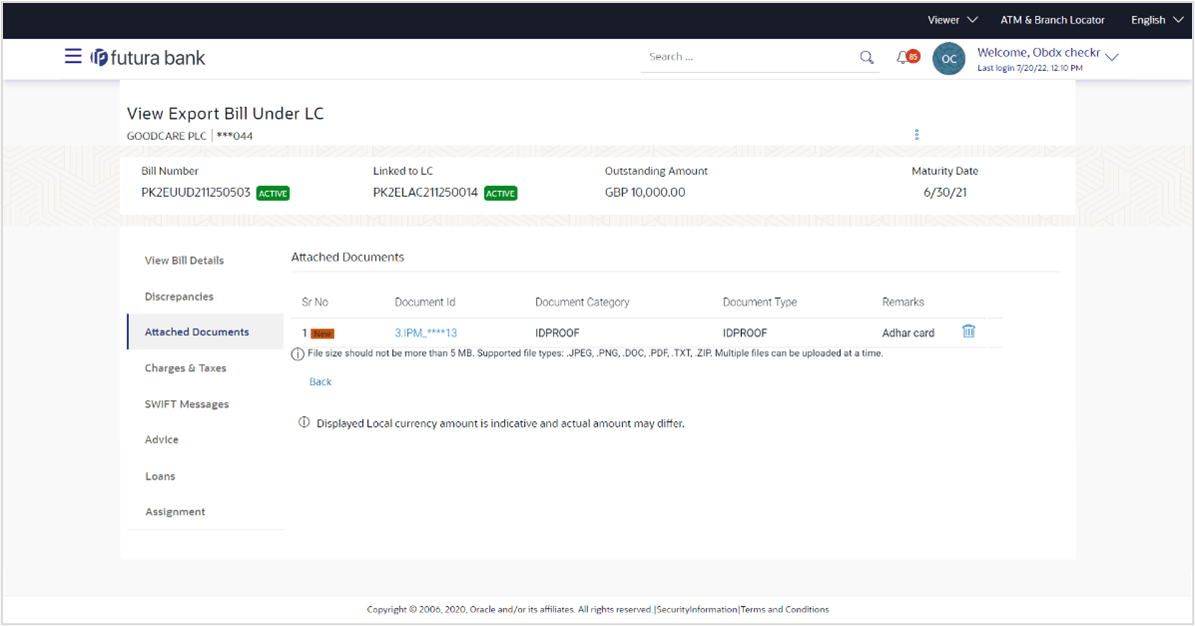Delete the Adhar card document row
The width and height of the screenshot is (1195, 626).
(x=969, y=332)
